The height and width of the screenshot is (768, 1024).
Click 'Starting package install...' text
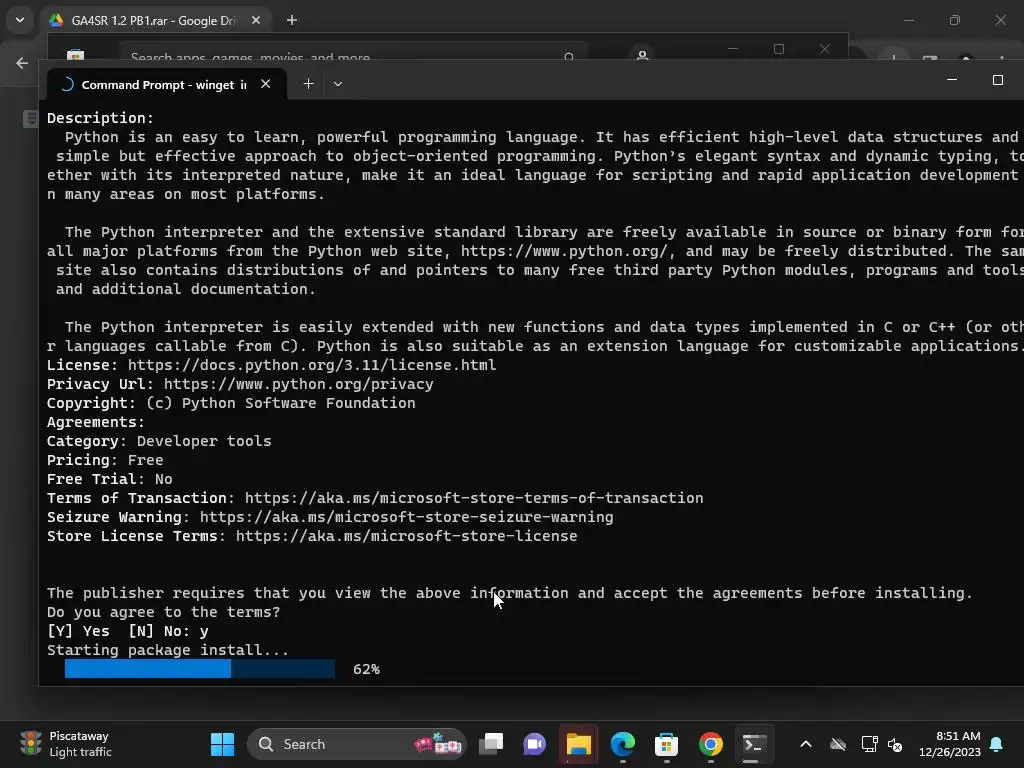point(167,650)
